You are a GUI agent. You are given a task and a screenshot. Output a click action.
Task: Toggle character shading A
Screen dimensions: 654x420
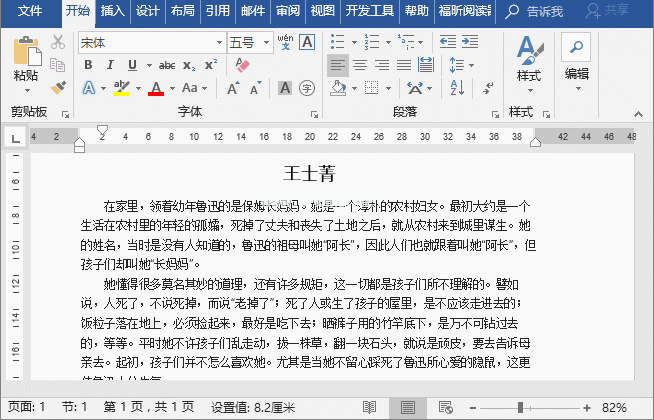[x=285, y=88]
